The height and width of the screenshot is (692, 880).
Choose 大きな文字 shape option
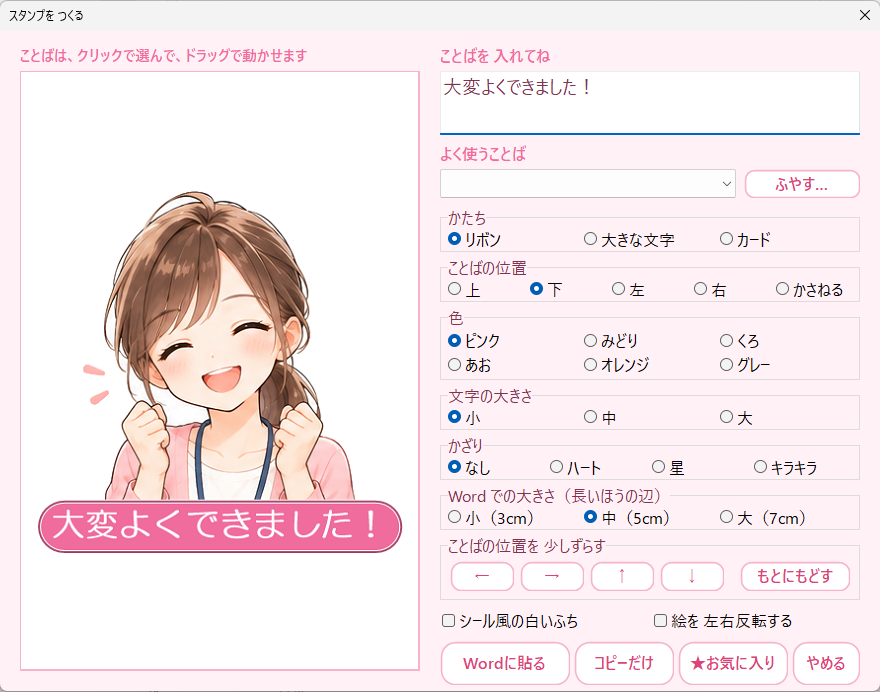point(629,240)
